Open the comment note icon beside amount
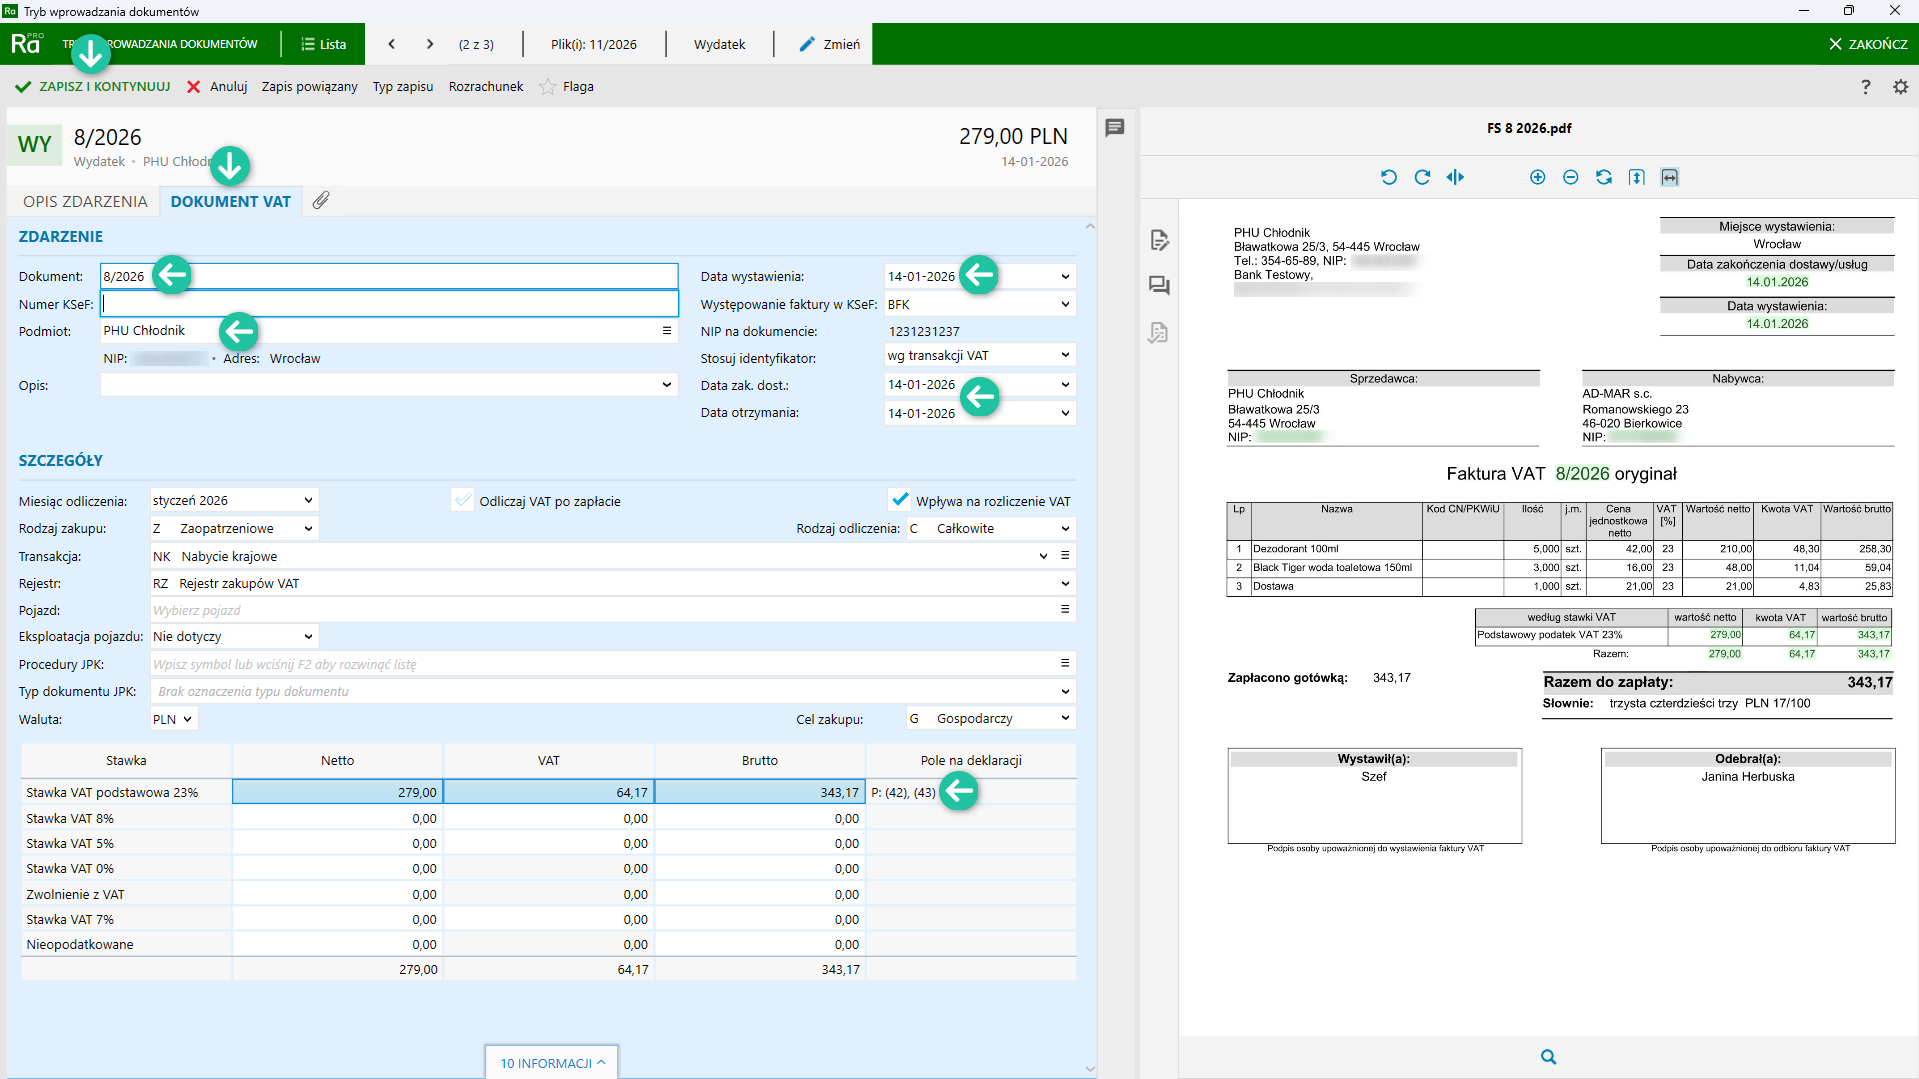This screenshot has width=1919, height=1079. (1114, 128)
